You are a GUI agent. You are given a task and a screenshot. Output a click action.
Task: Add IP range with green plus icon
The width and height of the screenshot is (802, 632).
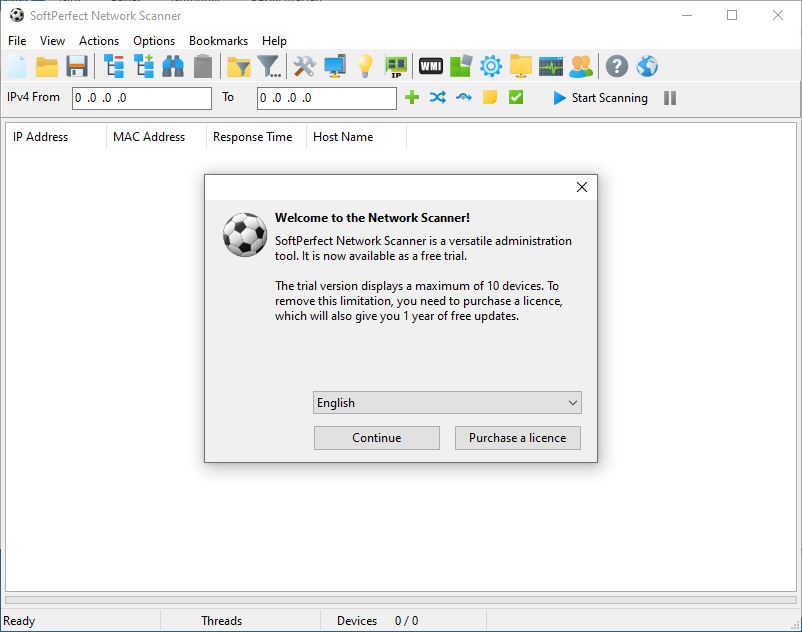point(412,97)
